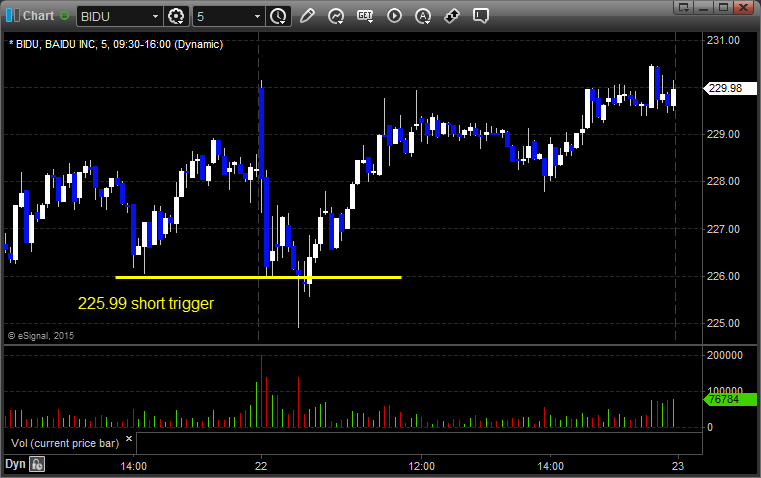The width and height of the screenshot is (761, 478).
Task: Click the 23 date label on time axis
Action: (x=678, y=466)
